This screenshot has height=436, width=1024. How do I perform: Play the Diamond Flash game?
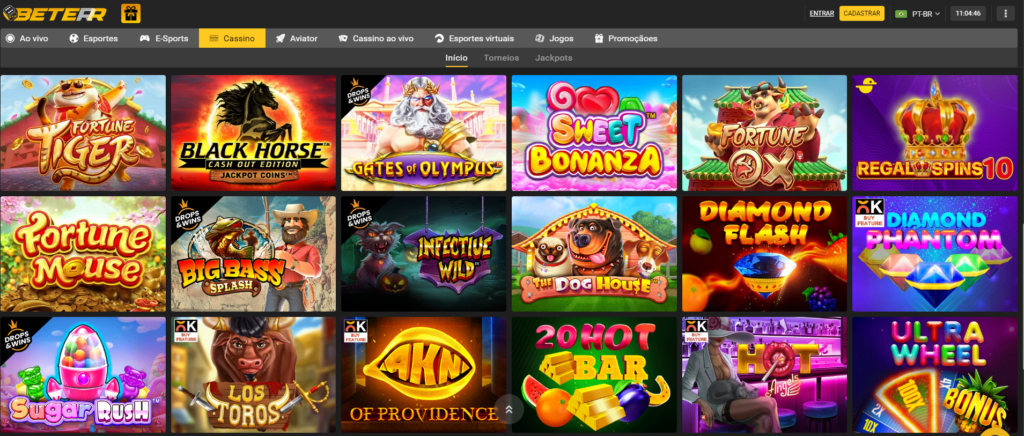(765, 254)
